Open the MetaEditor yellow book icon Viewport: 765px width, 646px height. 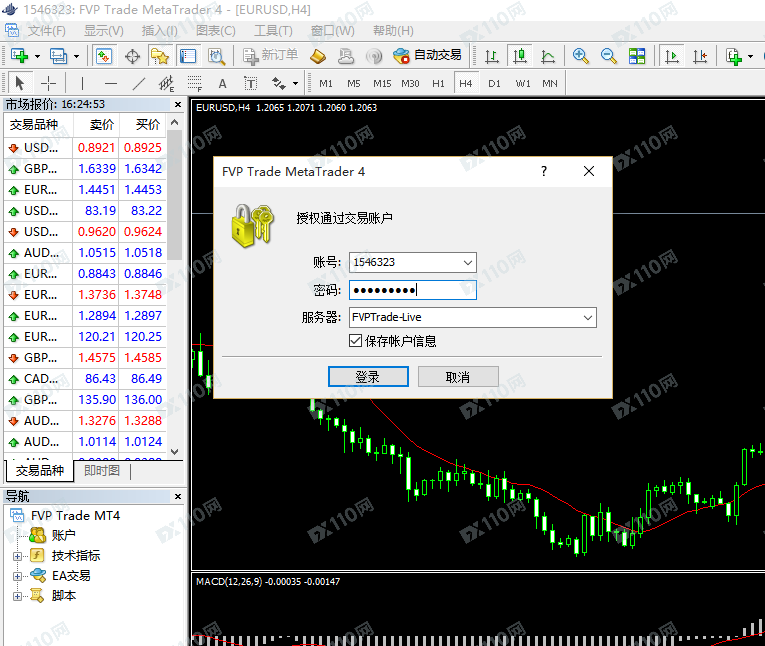pos(318,56)
